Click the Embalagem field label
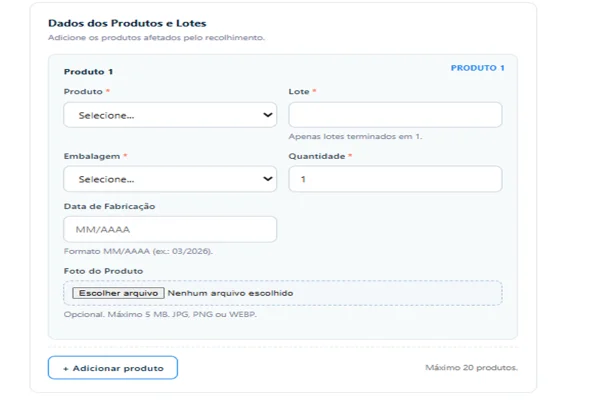 (92, 156)
